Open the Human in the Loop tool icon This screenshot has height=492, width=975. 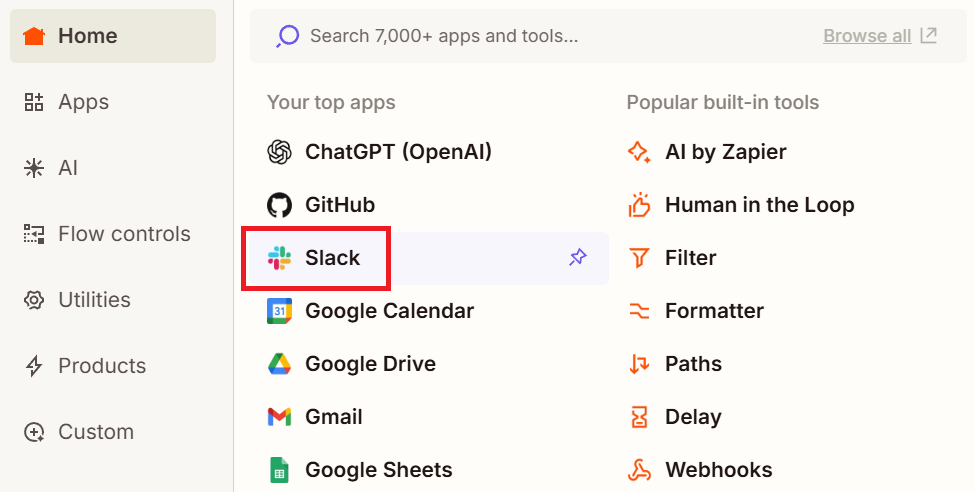tap(639, 205)
